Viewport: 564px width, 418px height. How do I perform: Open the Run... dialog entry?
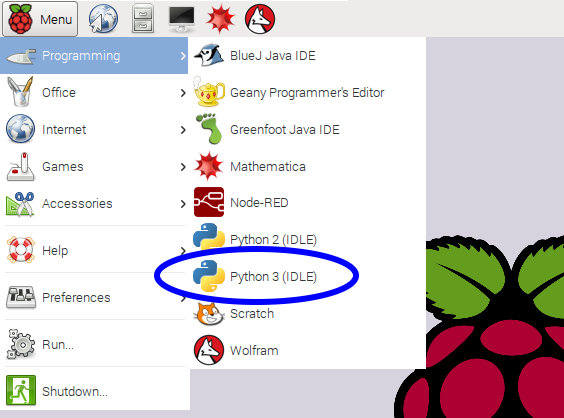click(95, 344)
